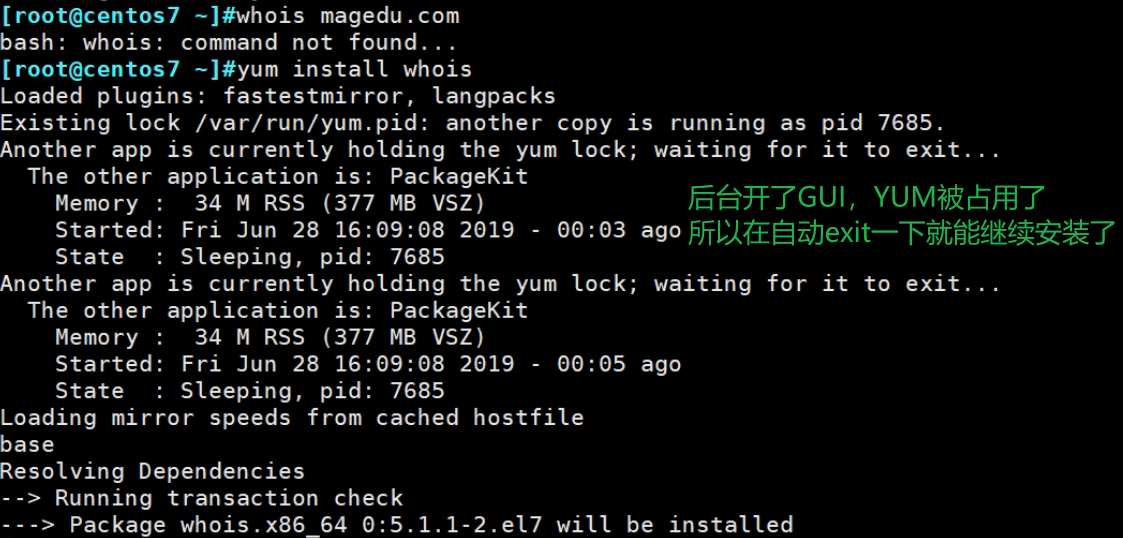Click the green annotation mentioning GUI and YUM
This screenshot has height=538, width=1123.
coord(866,198)
